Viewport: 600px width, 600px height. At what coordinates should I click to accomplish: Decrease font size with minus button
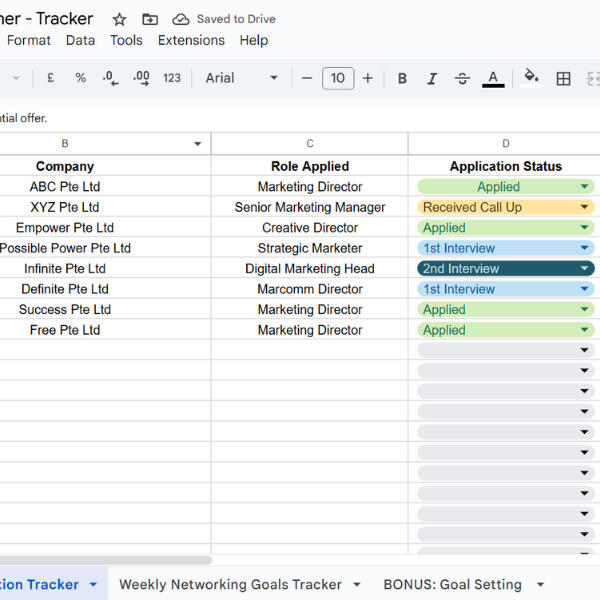(307, 78)
